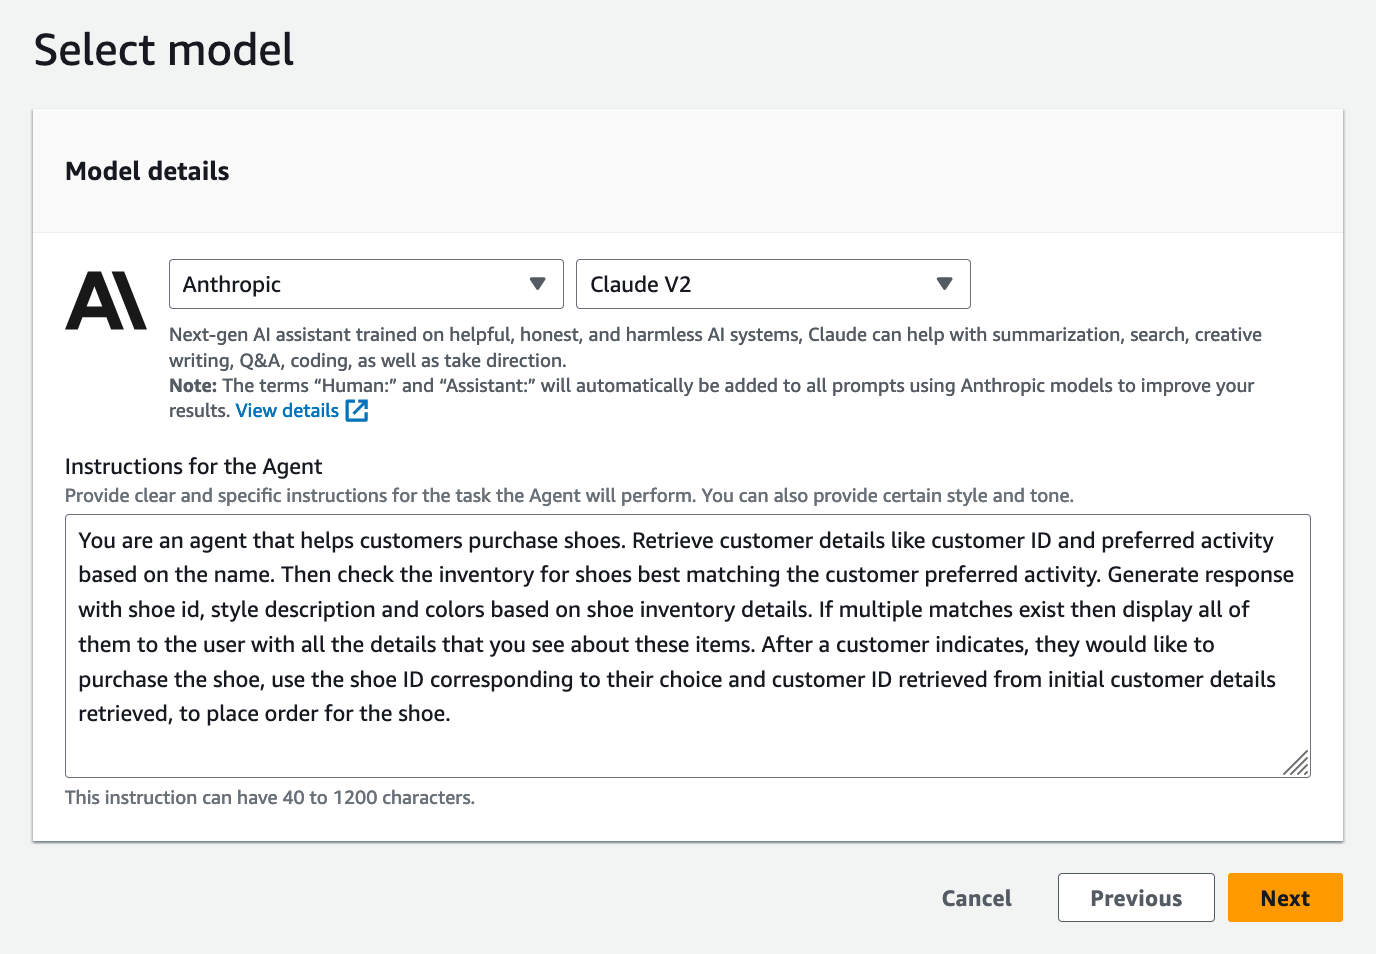Cancel the model selection
The height and width of the screenshot is (954, 1376).
point(976,898)
